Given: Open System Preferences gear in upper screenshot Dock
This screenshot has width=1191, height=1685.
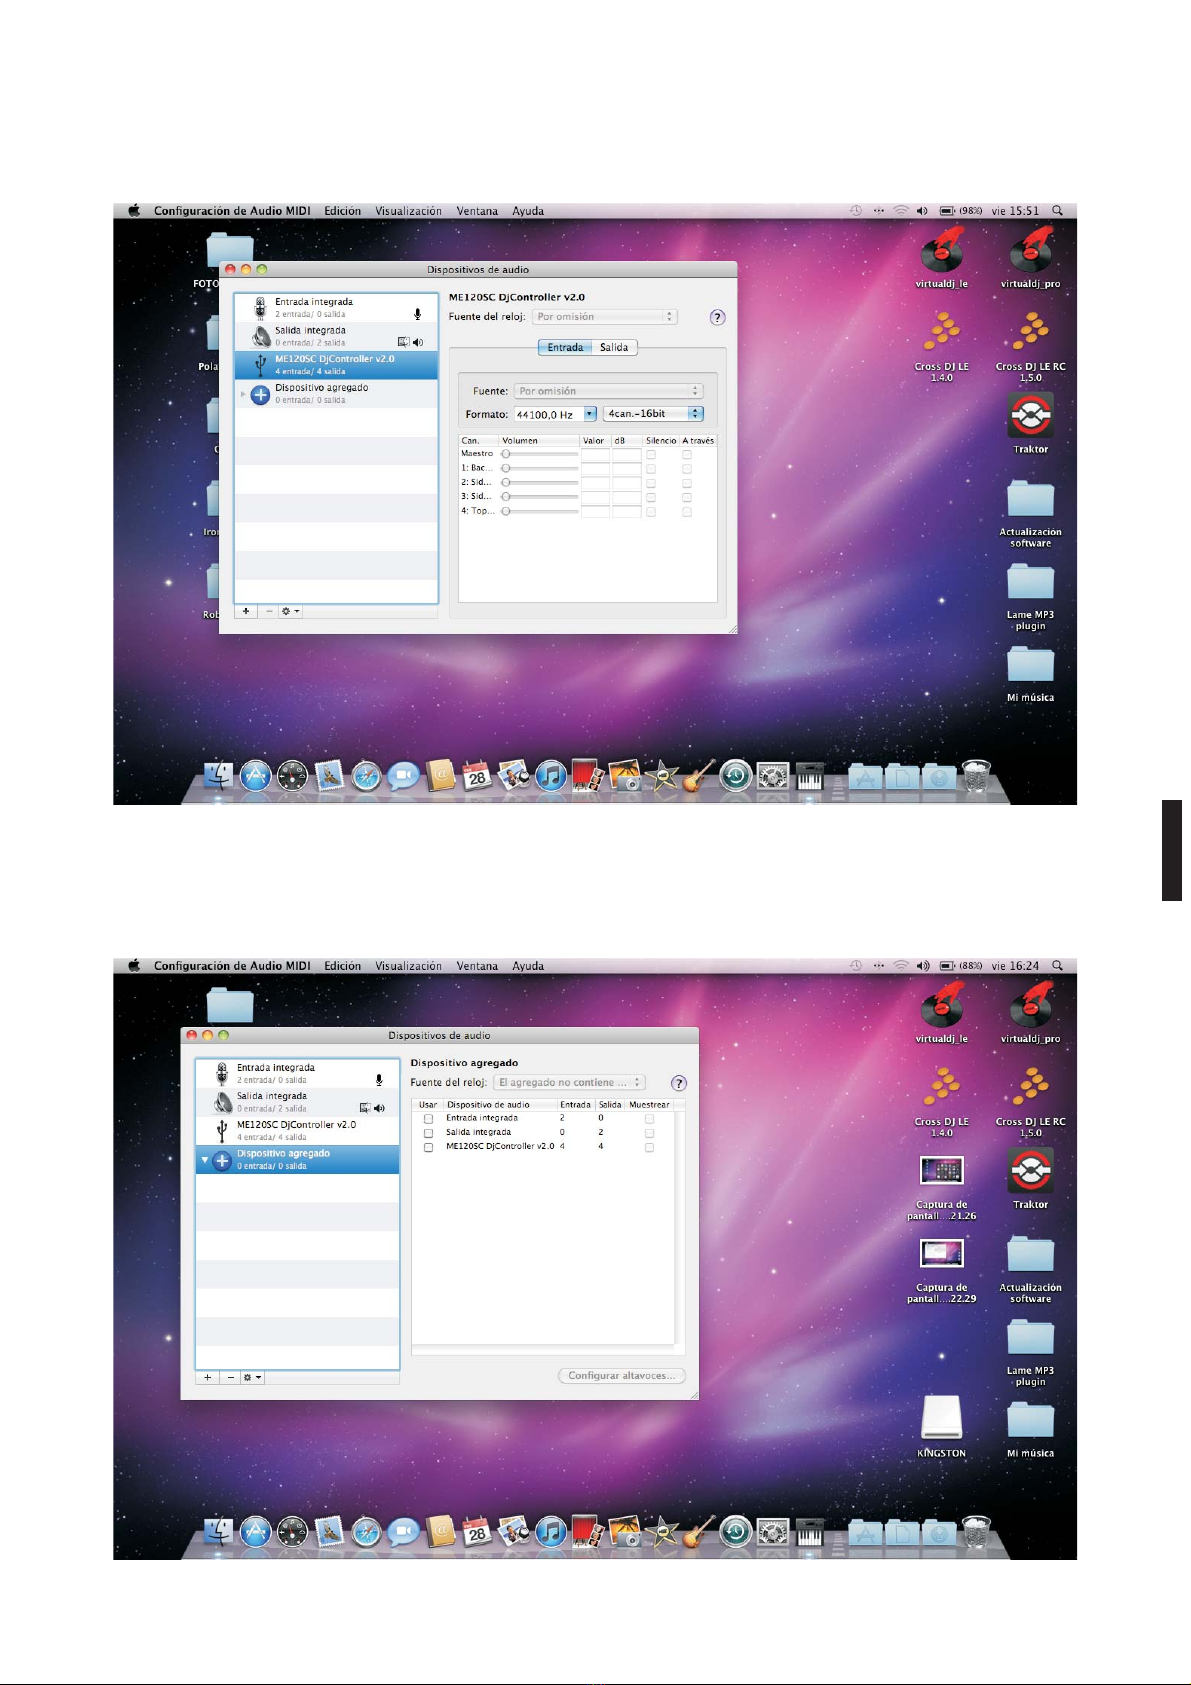Looking at the screenshot, I should (773, 776).
